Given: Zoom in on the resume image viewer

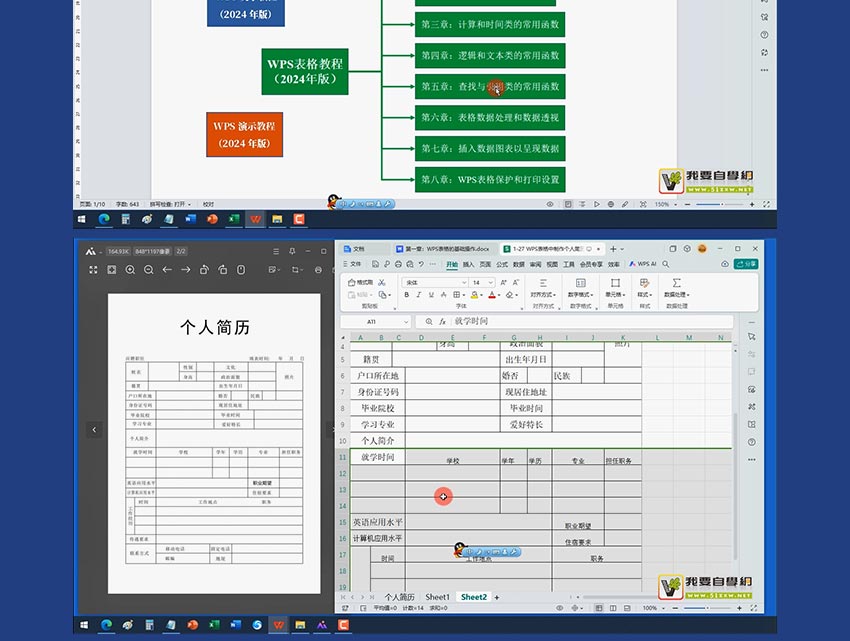Looking at the screenshot, I should tap(130, 270).
